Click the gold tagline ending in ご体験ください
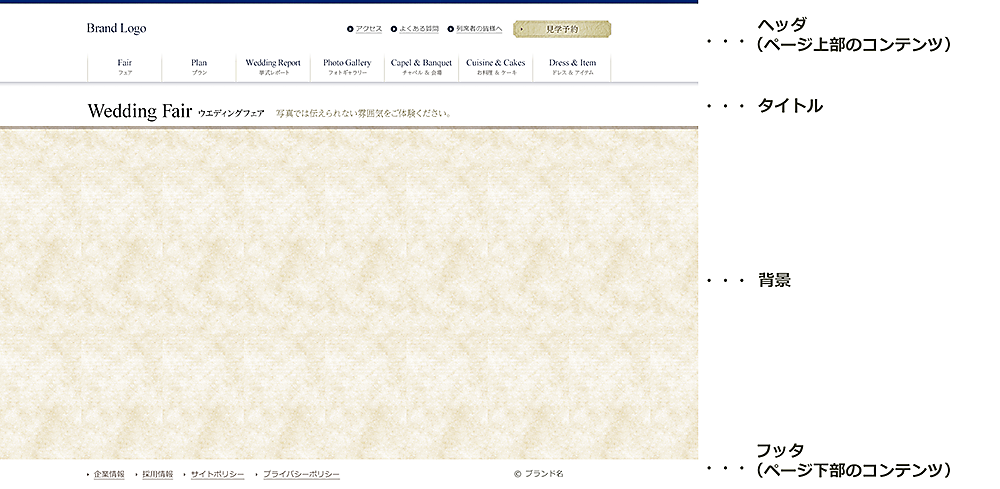Viewport: 1000px width, 489px height. pos(364,113)
